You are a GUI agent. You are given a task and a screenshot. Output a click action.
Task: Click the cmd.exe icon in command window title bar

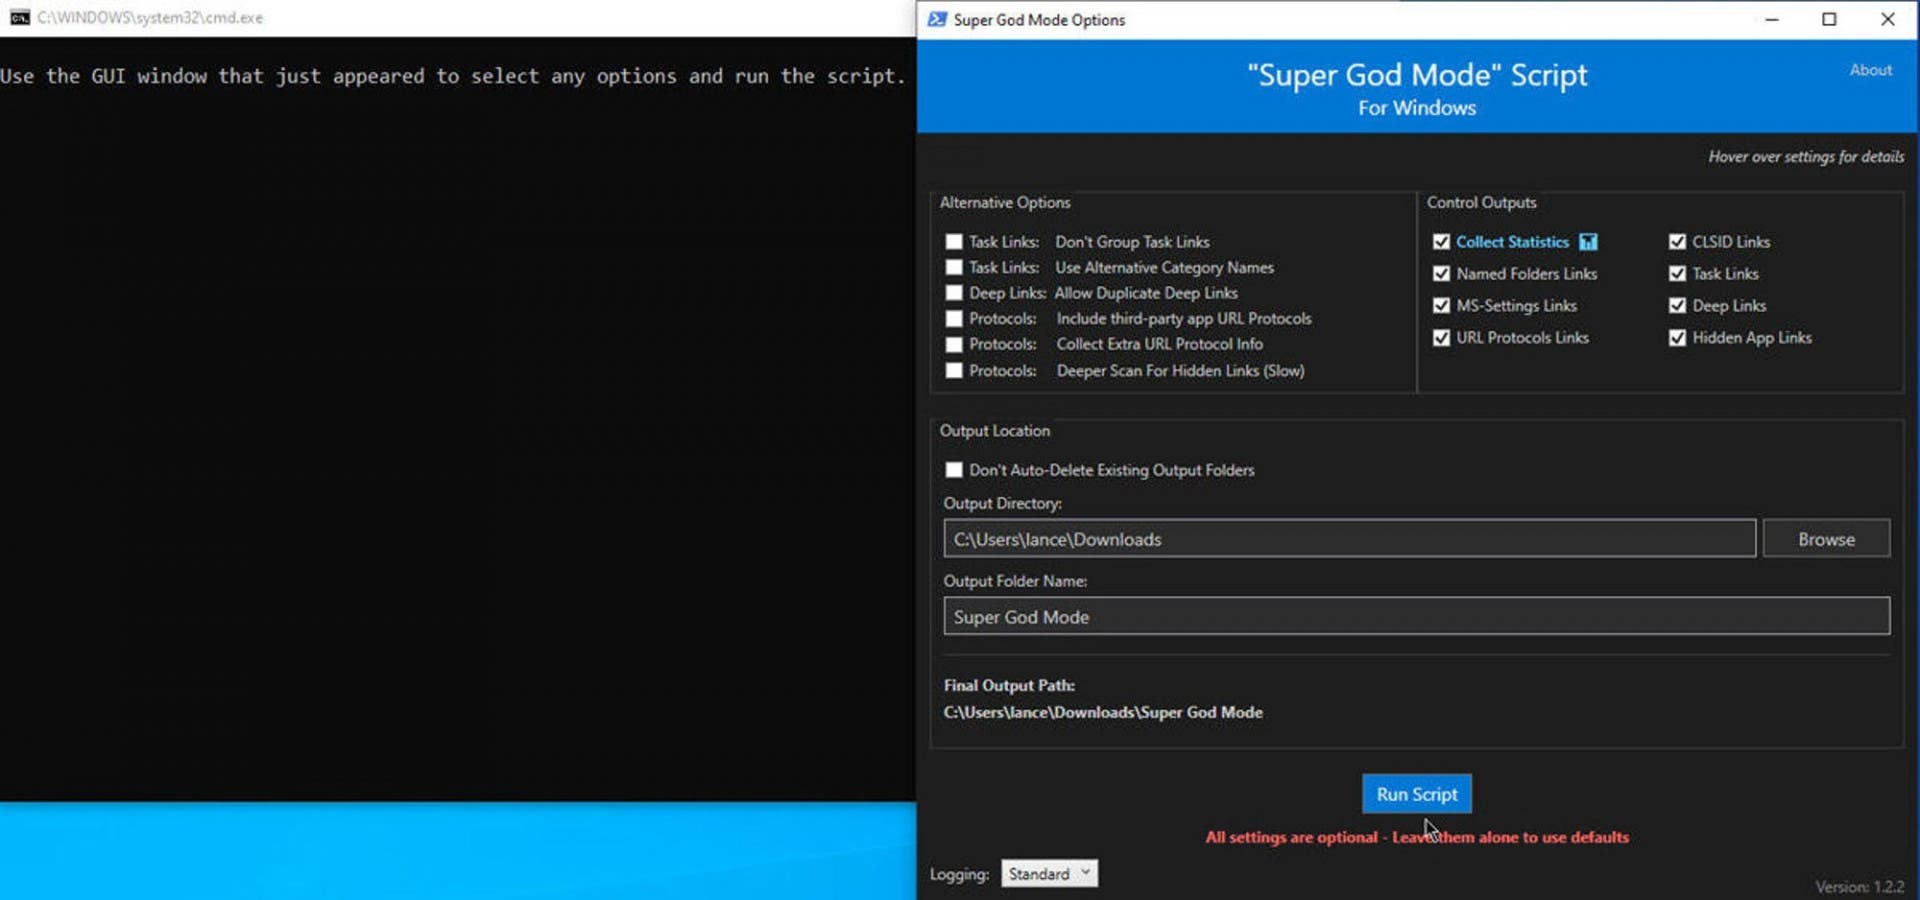pyautogui.click(x=19, y=18)
